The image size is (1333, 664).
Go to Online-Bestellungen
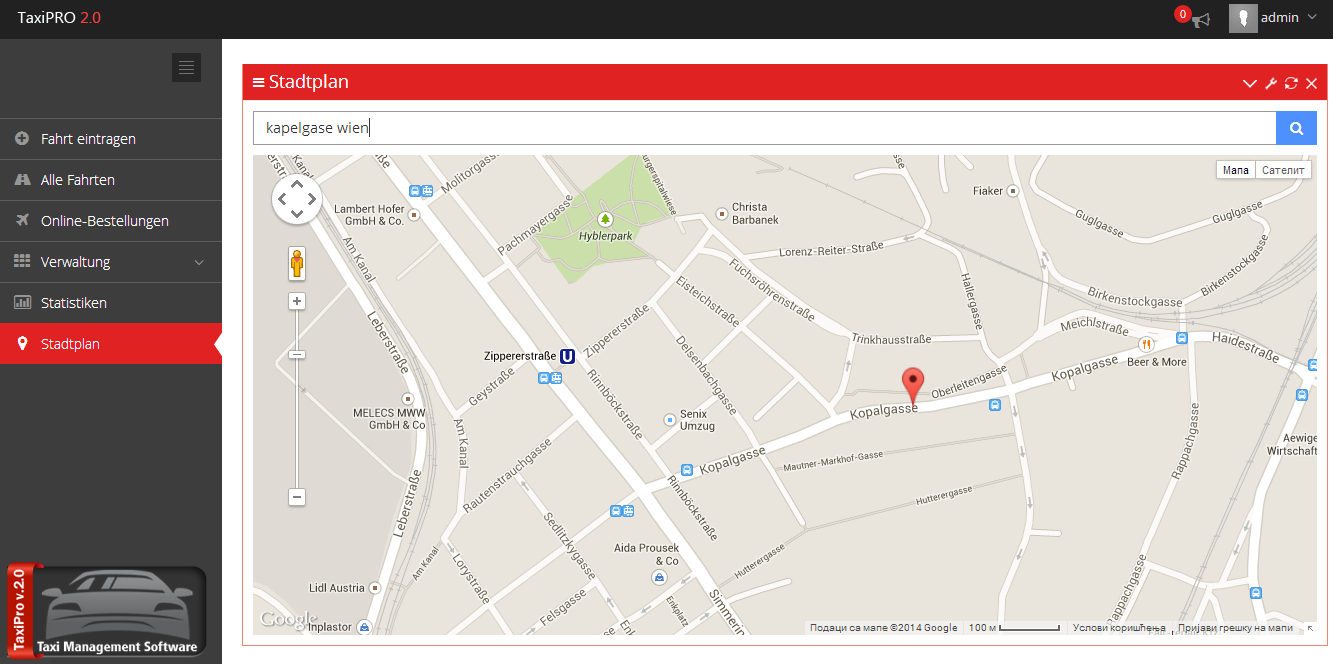[111, 221]
